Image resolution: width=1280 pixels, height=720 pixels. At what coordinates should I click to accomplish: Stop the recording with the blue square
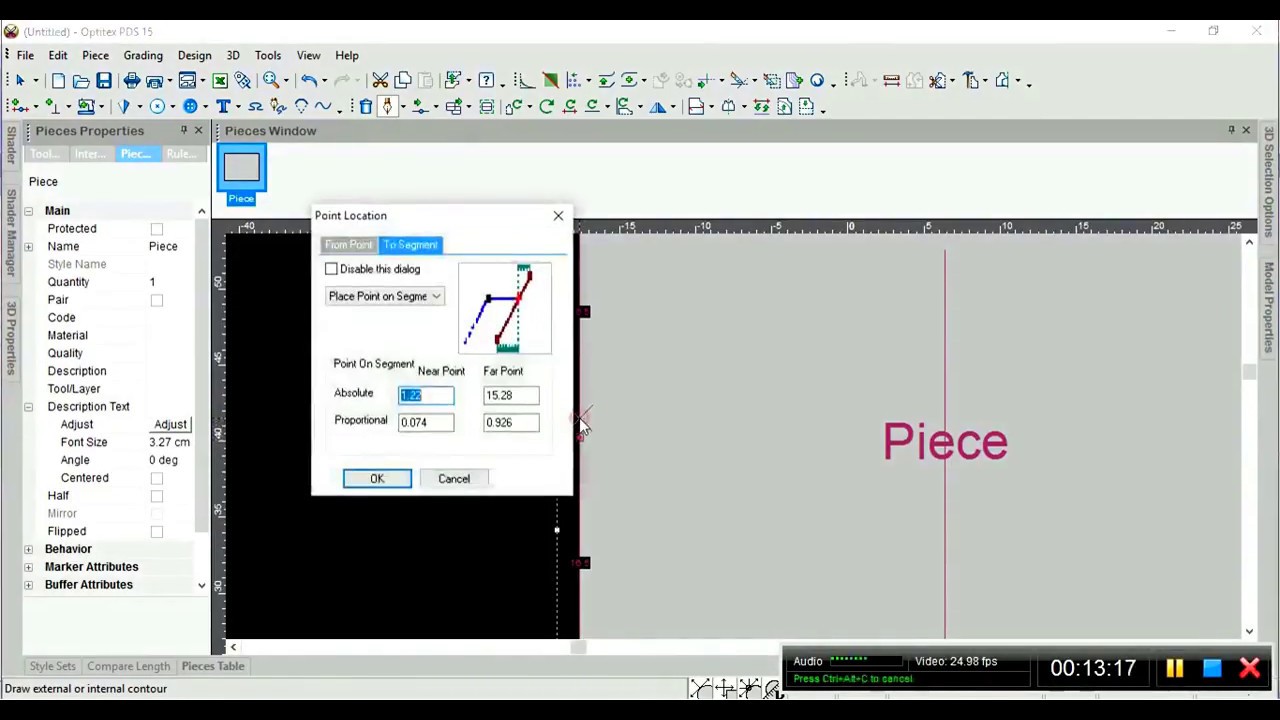1212,668
